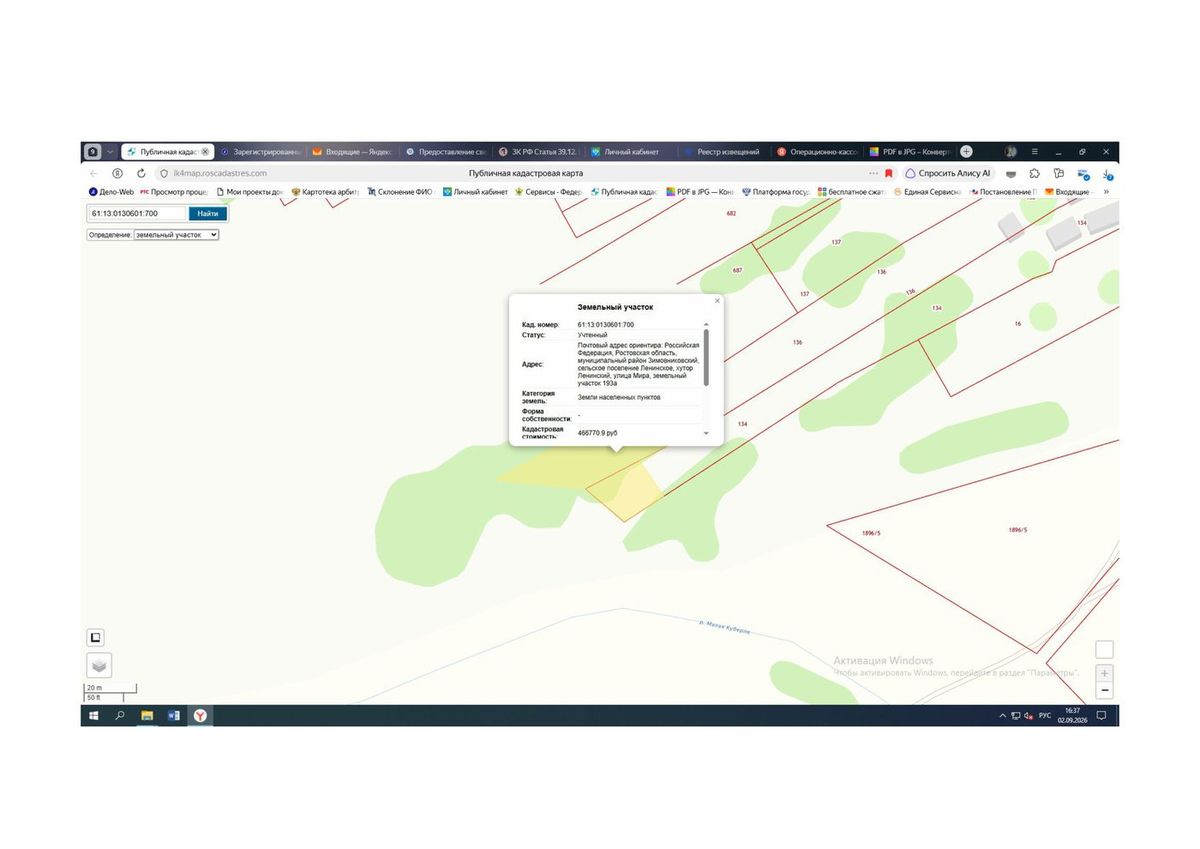Open Word from the Windows taskbar
Viewport: 1200px width, 849px height.
tap(173, 716)
